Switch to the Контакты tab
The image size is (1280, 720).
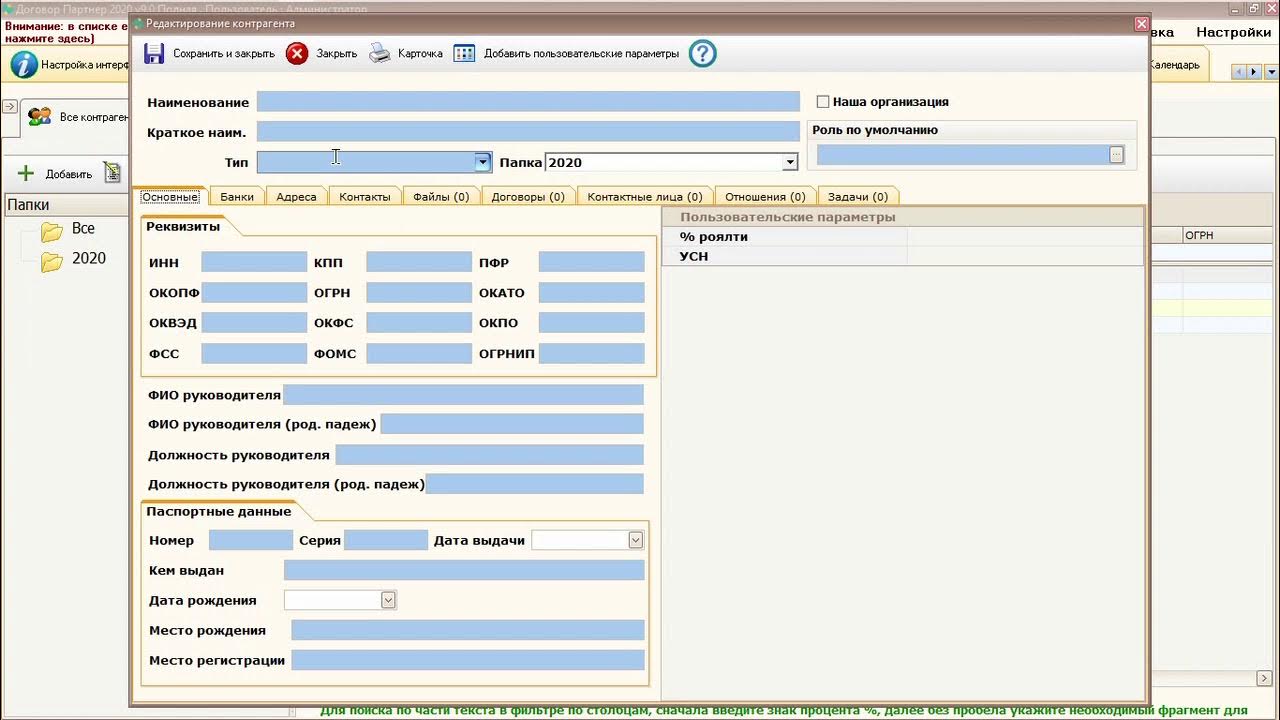point(365,197)
